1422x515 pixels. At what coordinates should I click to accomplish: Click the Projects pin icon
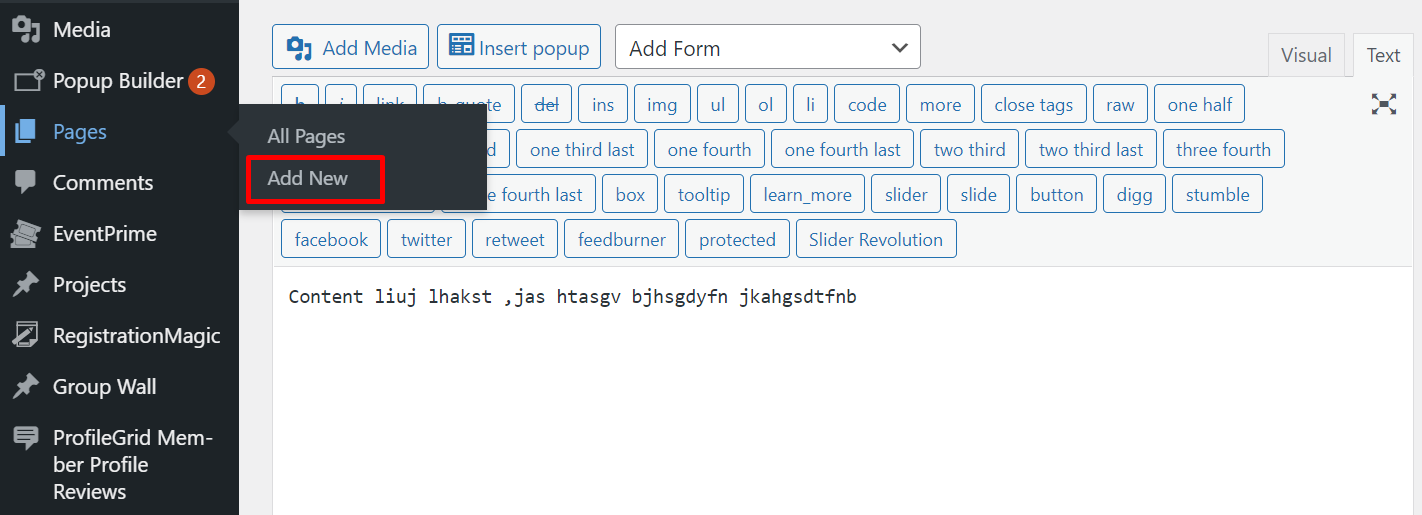pyautogui.click(x=25, y=285)
